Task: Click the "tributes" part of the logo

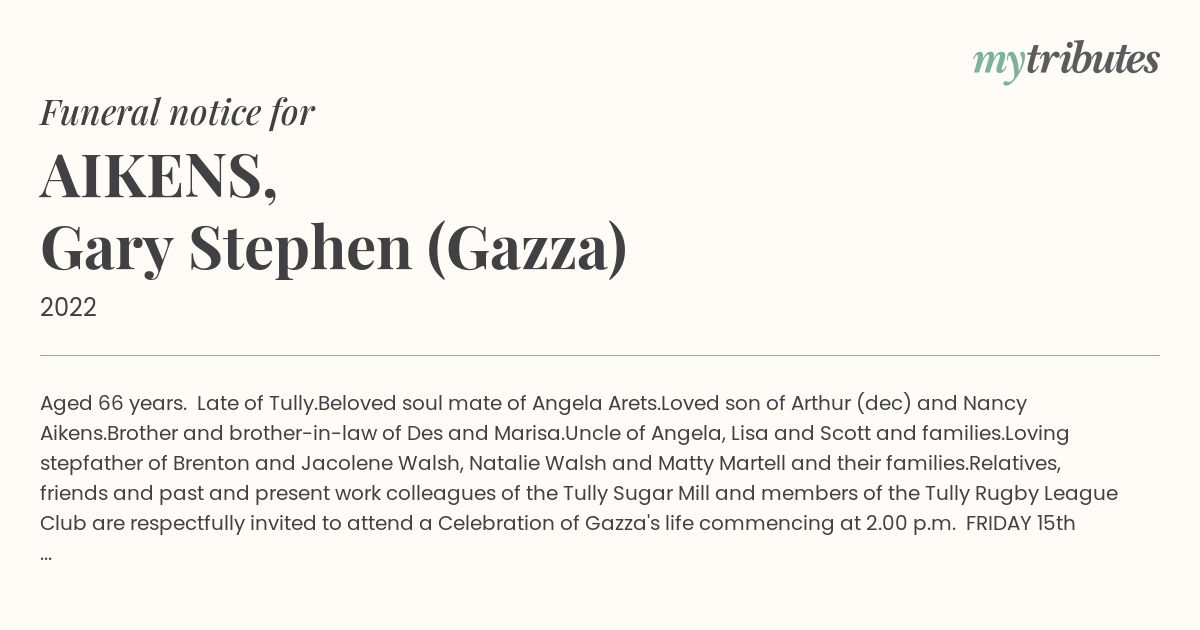Action: click(1092, 60)
